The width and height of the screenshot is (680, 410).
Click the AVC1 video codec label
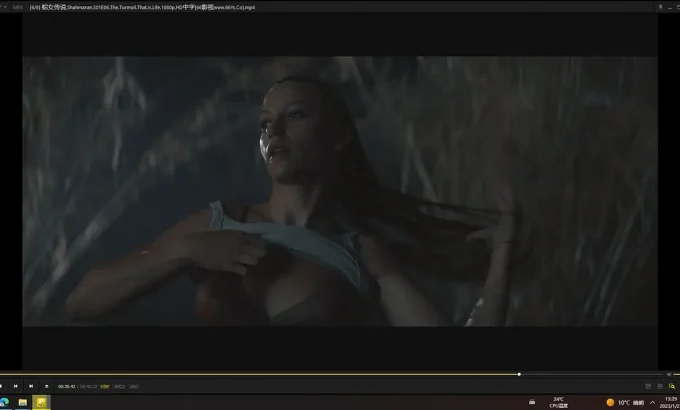point(119,387)
